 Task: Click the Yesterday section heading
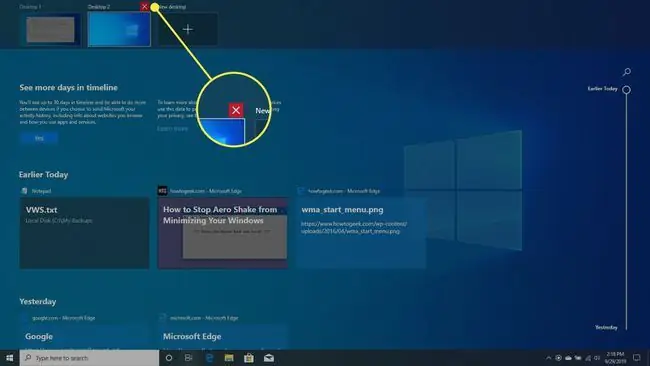(38, 301)
